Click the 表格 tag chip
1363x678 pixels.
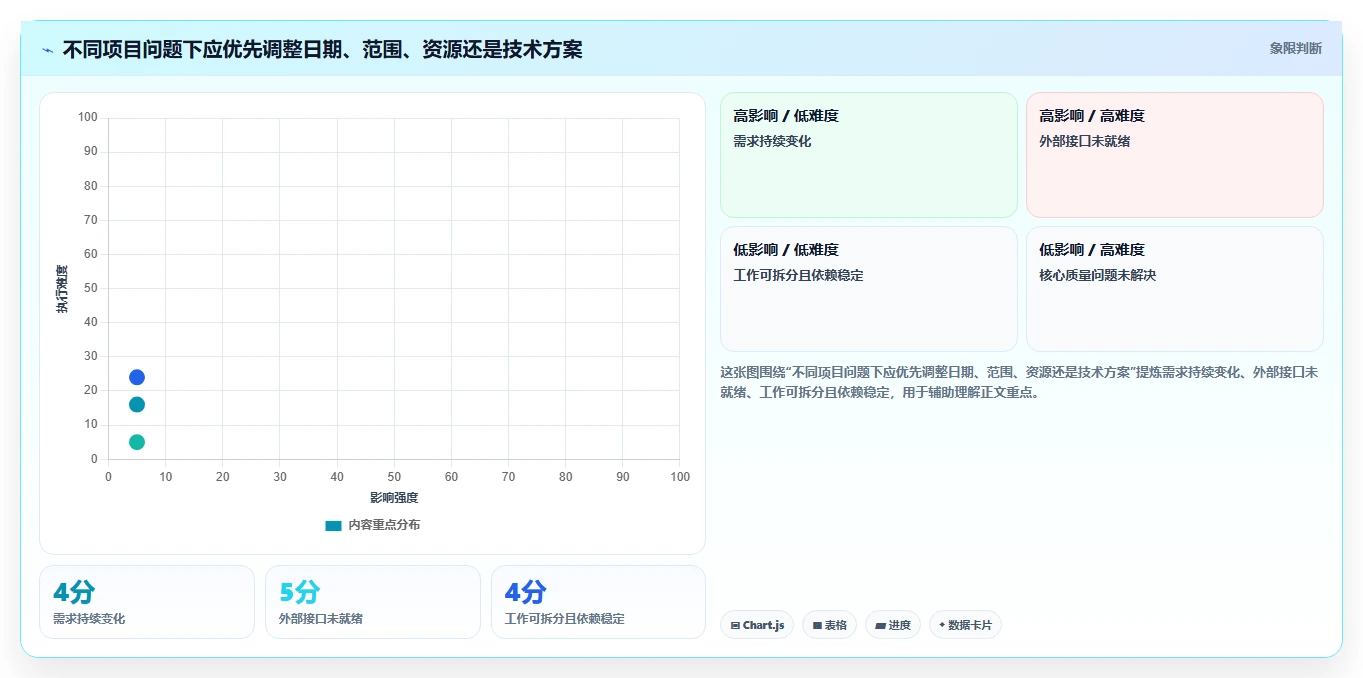(829, 625)
